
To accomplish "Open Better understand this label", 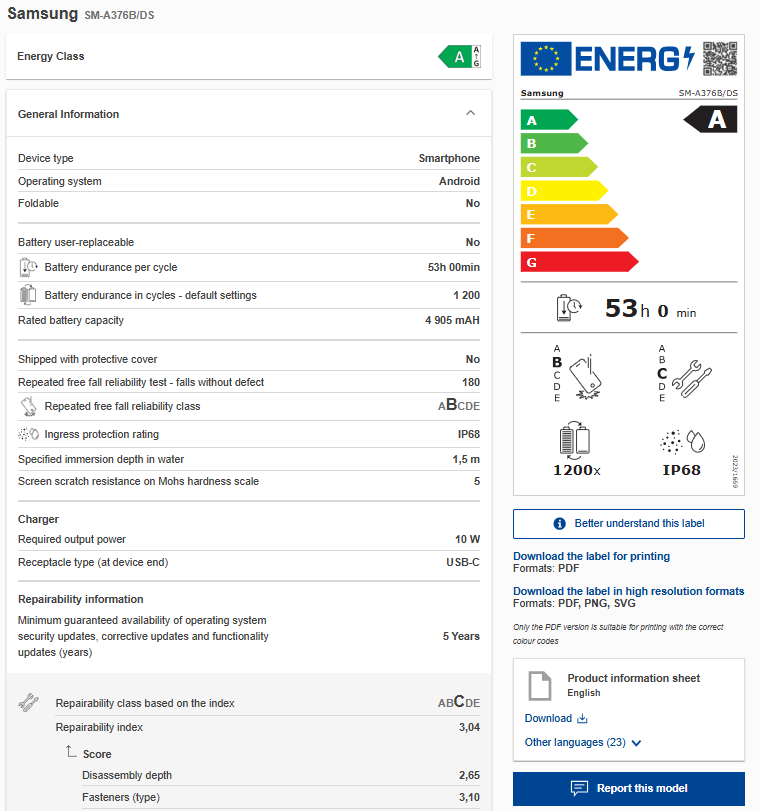I will click(629, 524).
